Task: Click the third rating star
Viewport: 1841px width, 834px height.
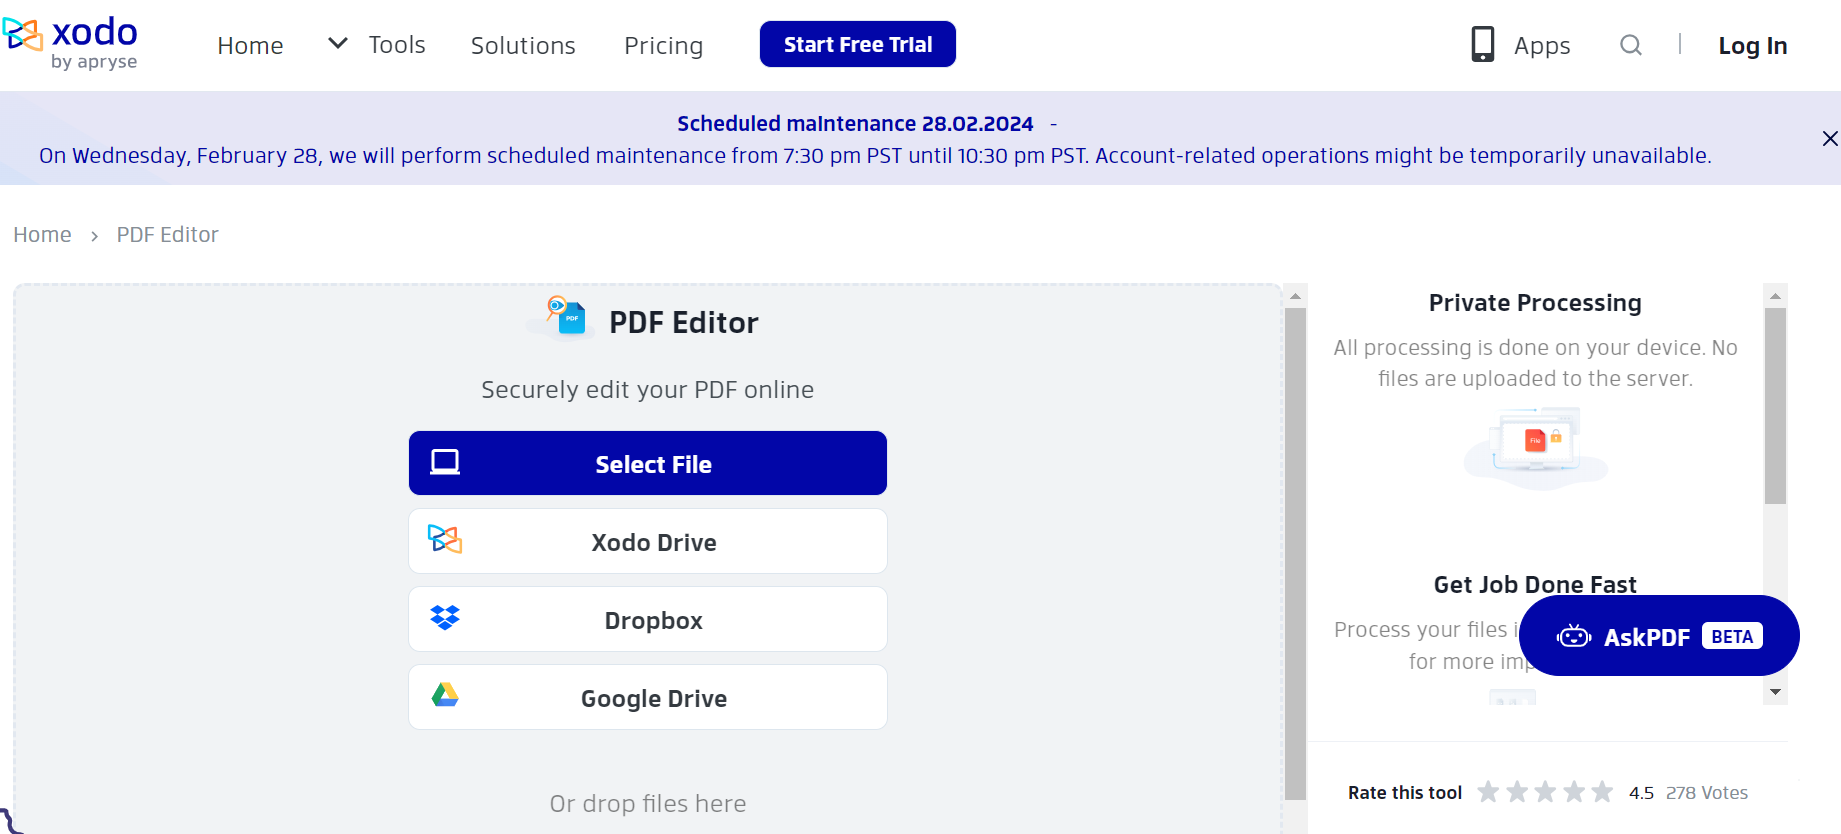Action: tap(1545, 792)
